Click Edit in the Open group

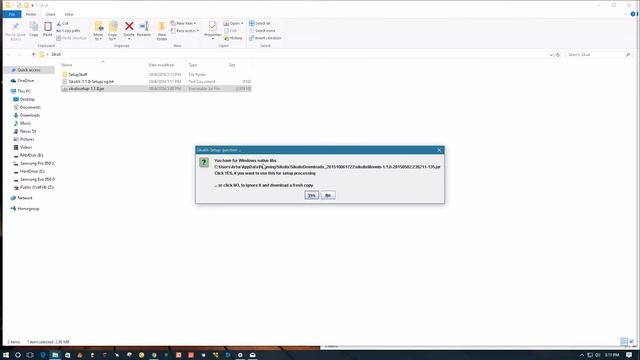[x=231, y=31]
